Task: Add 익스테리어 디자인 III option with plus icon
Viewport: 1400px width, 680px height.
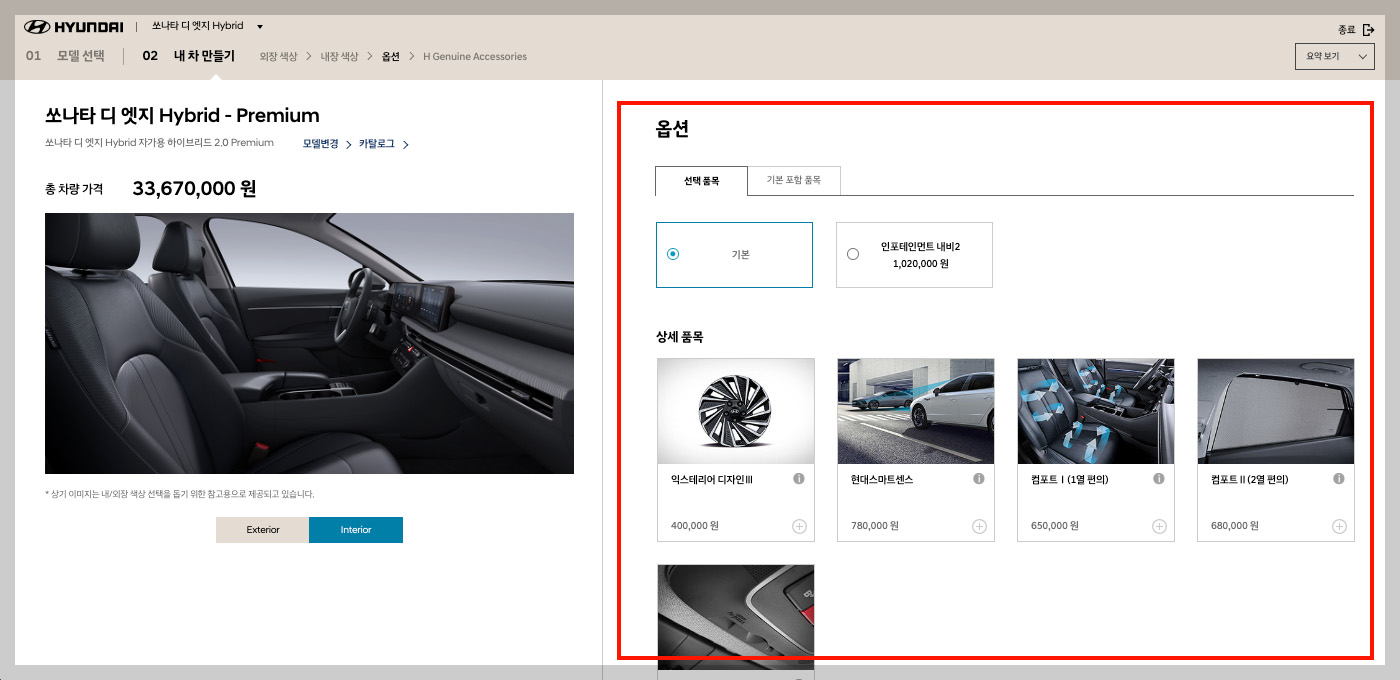Action: (x=799, y=526)
